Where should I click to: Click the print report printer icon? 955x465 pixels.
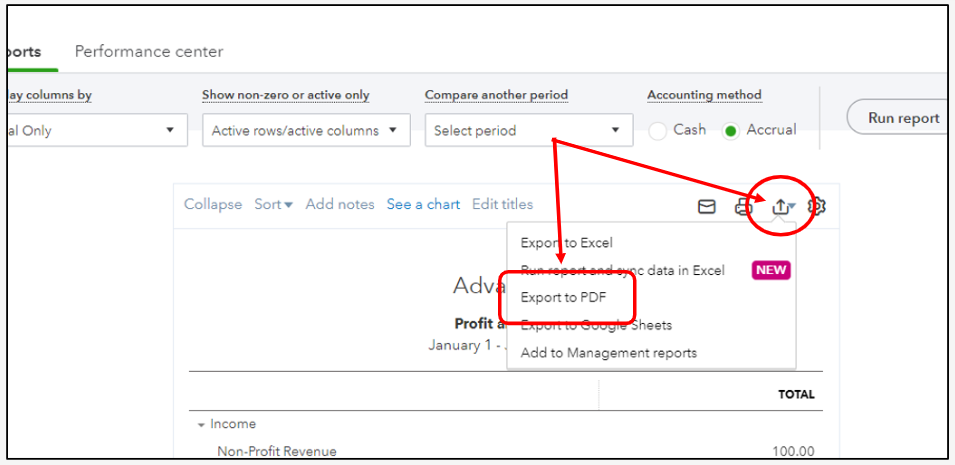tap(742, 207)
